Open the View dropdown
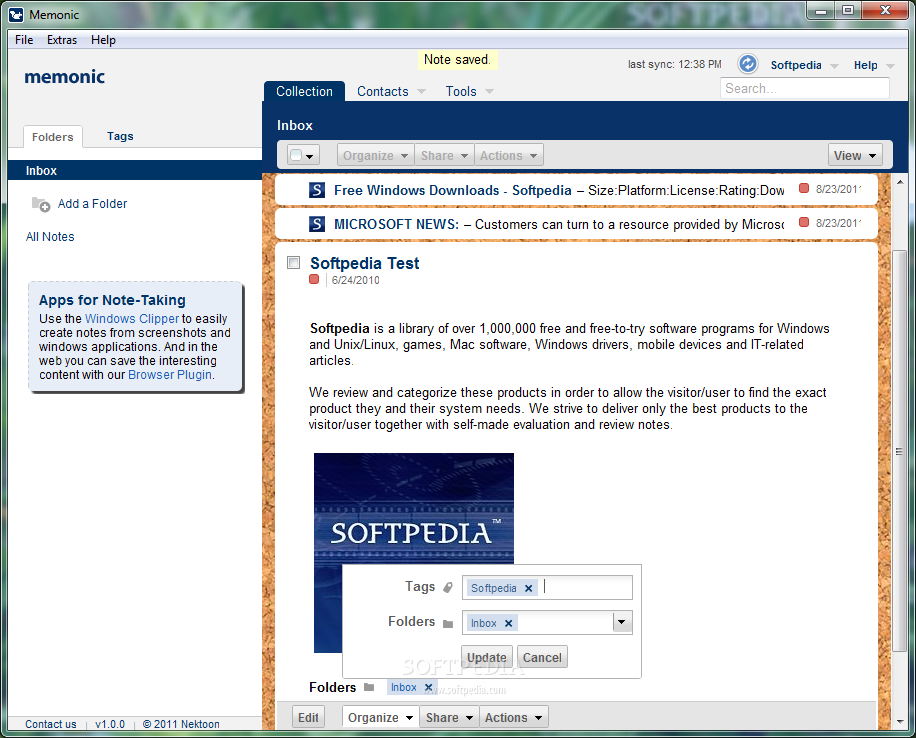Viewport: 916px width, 738px height. [855, 155]
